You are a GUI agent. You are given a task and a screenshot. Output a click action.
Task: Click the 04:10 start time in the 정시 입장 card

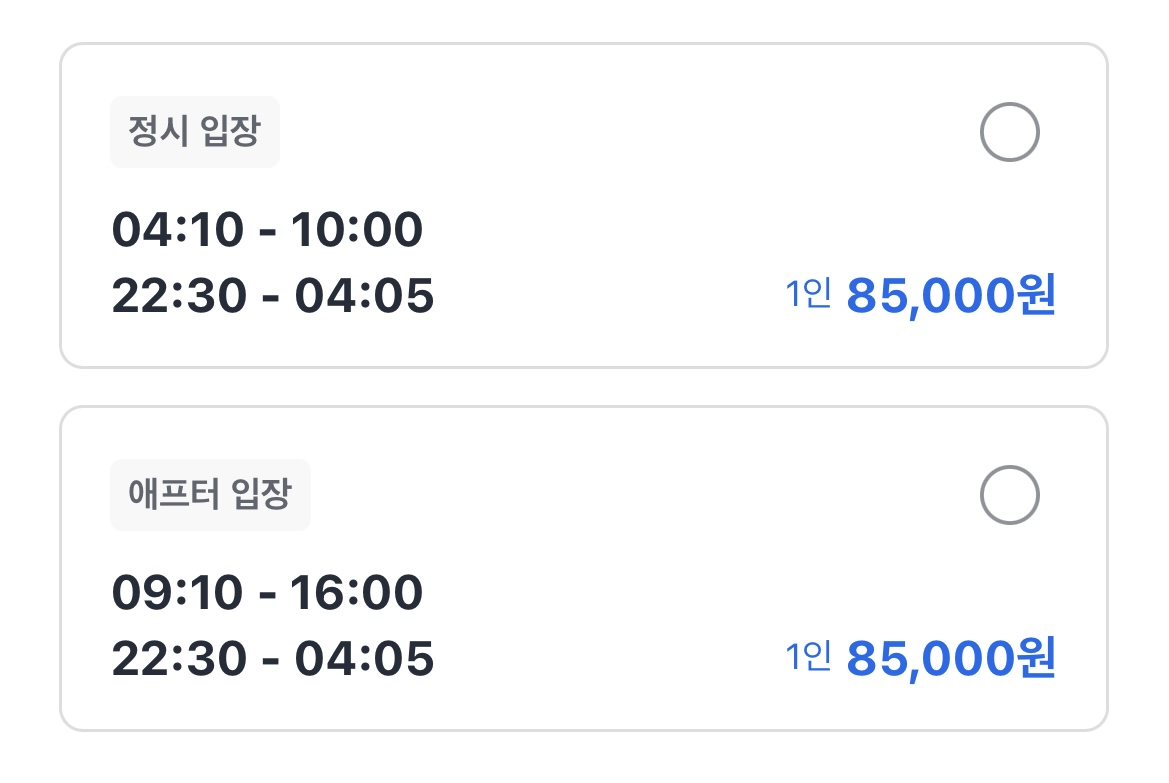177,230
